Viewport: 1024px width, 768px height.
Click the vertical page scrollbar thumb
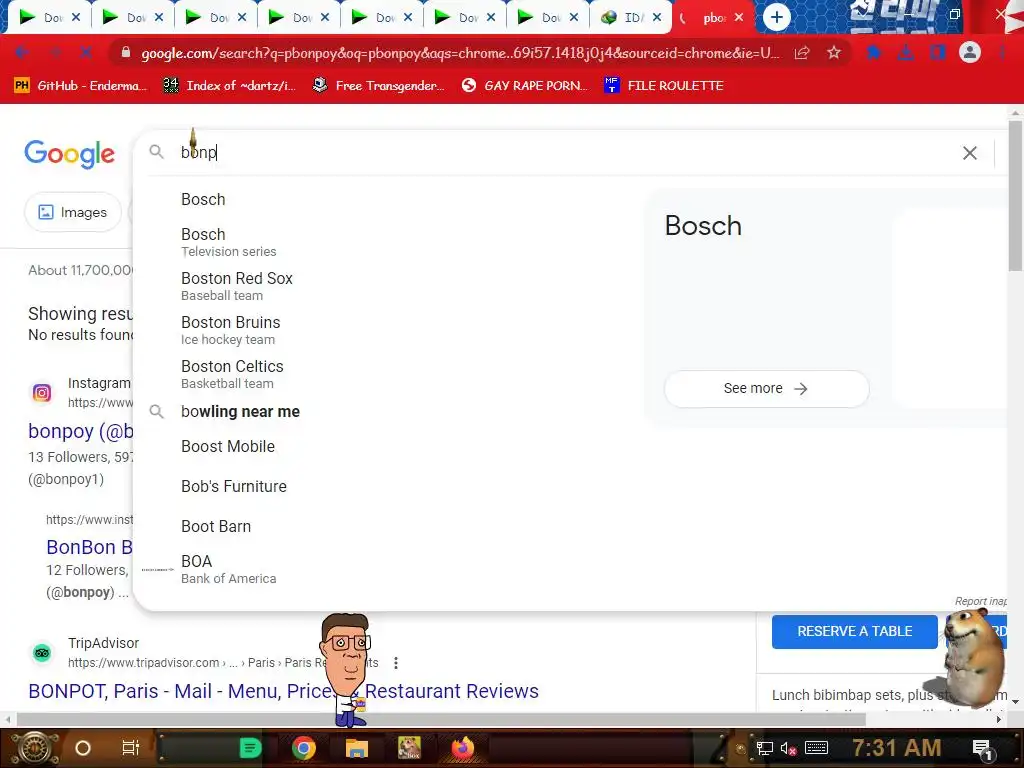click(1015, 196)
